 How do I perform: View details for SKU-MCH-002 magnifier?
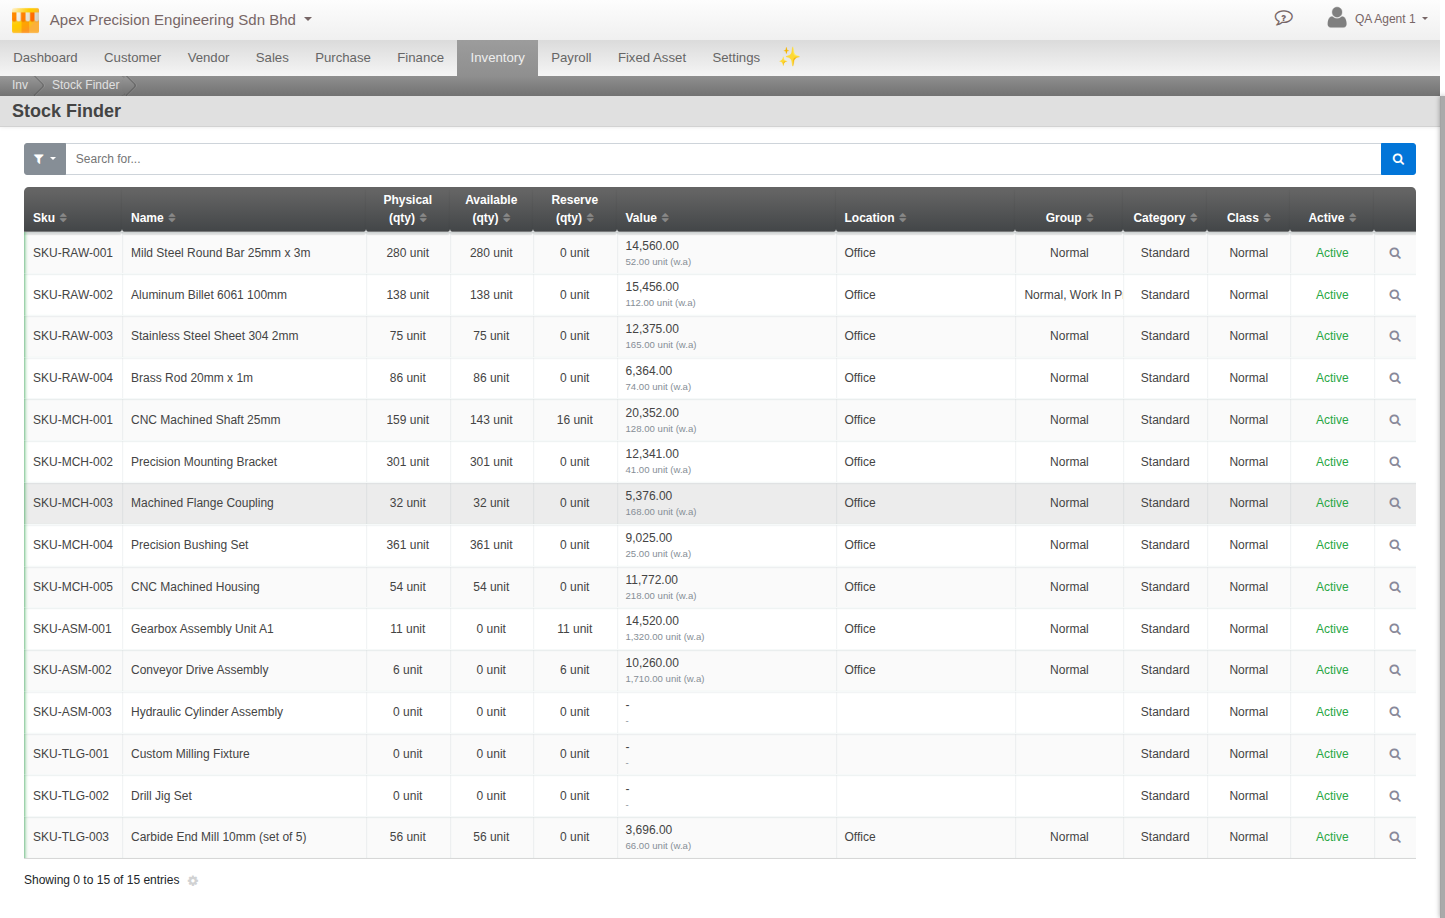tap(1395, 462)
